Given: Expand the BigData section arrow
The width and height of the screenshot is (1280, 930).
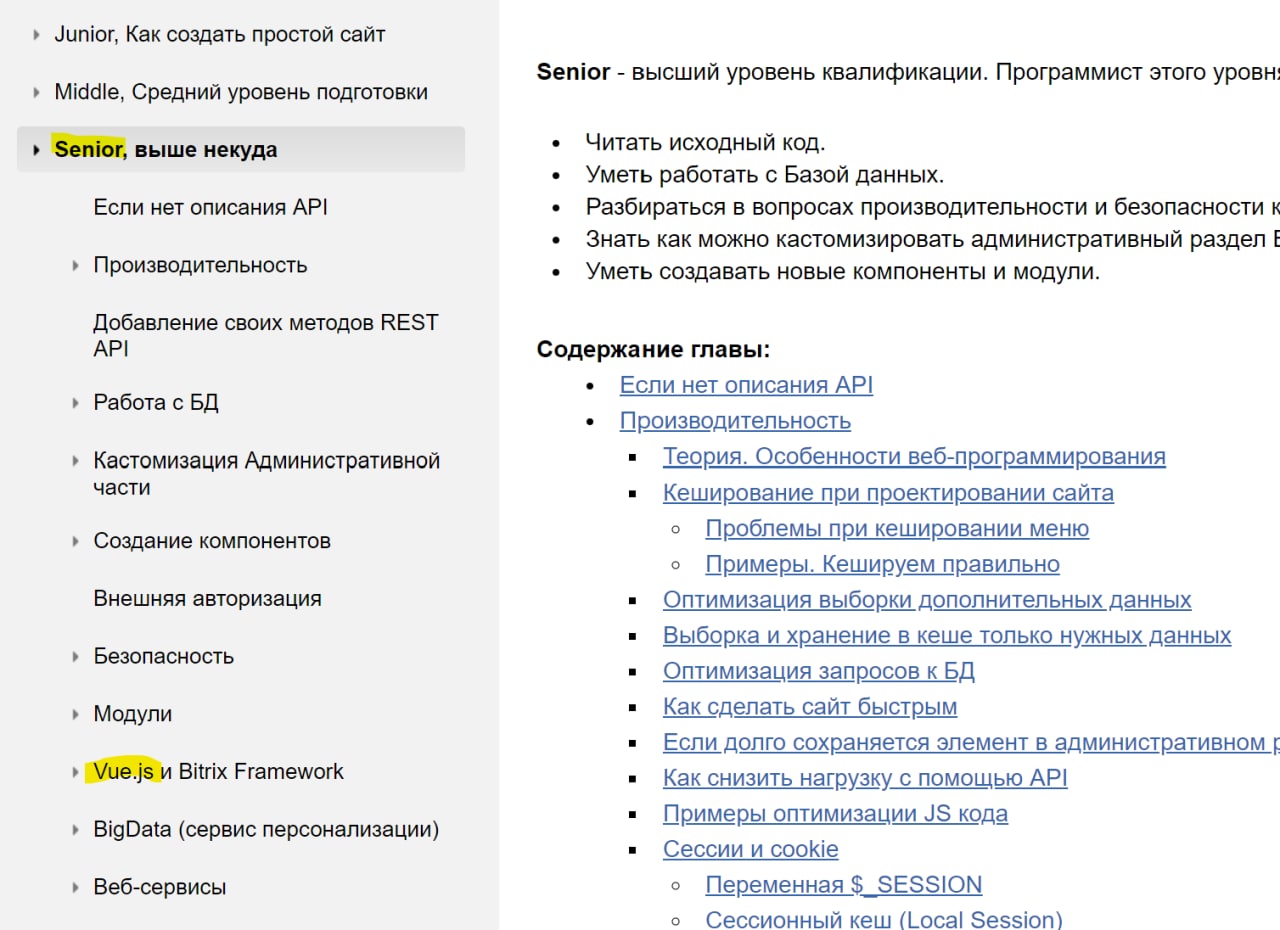Looking at the screenshot, I should 76,830.
